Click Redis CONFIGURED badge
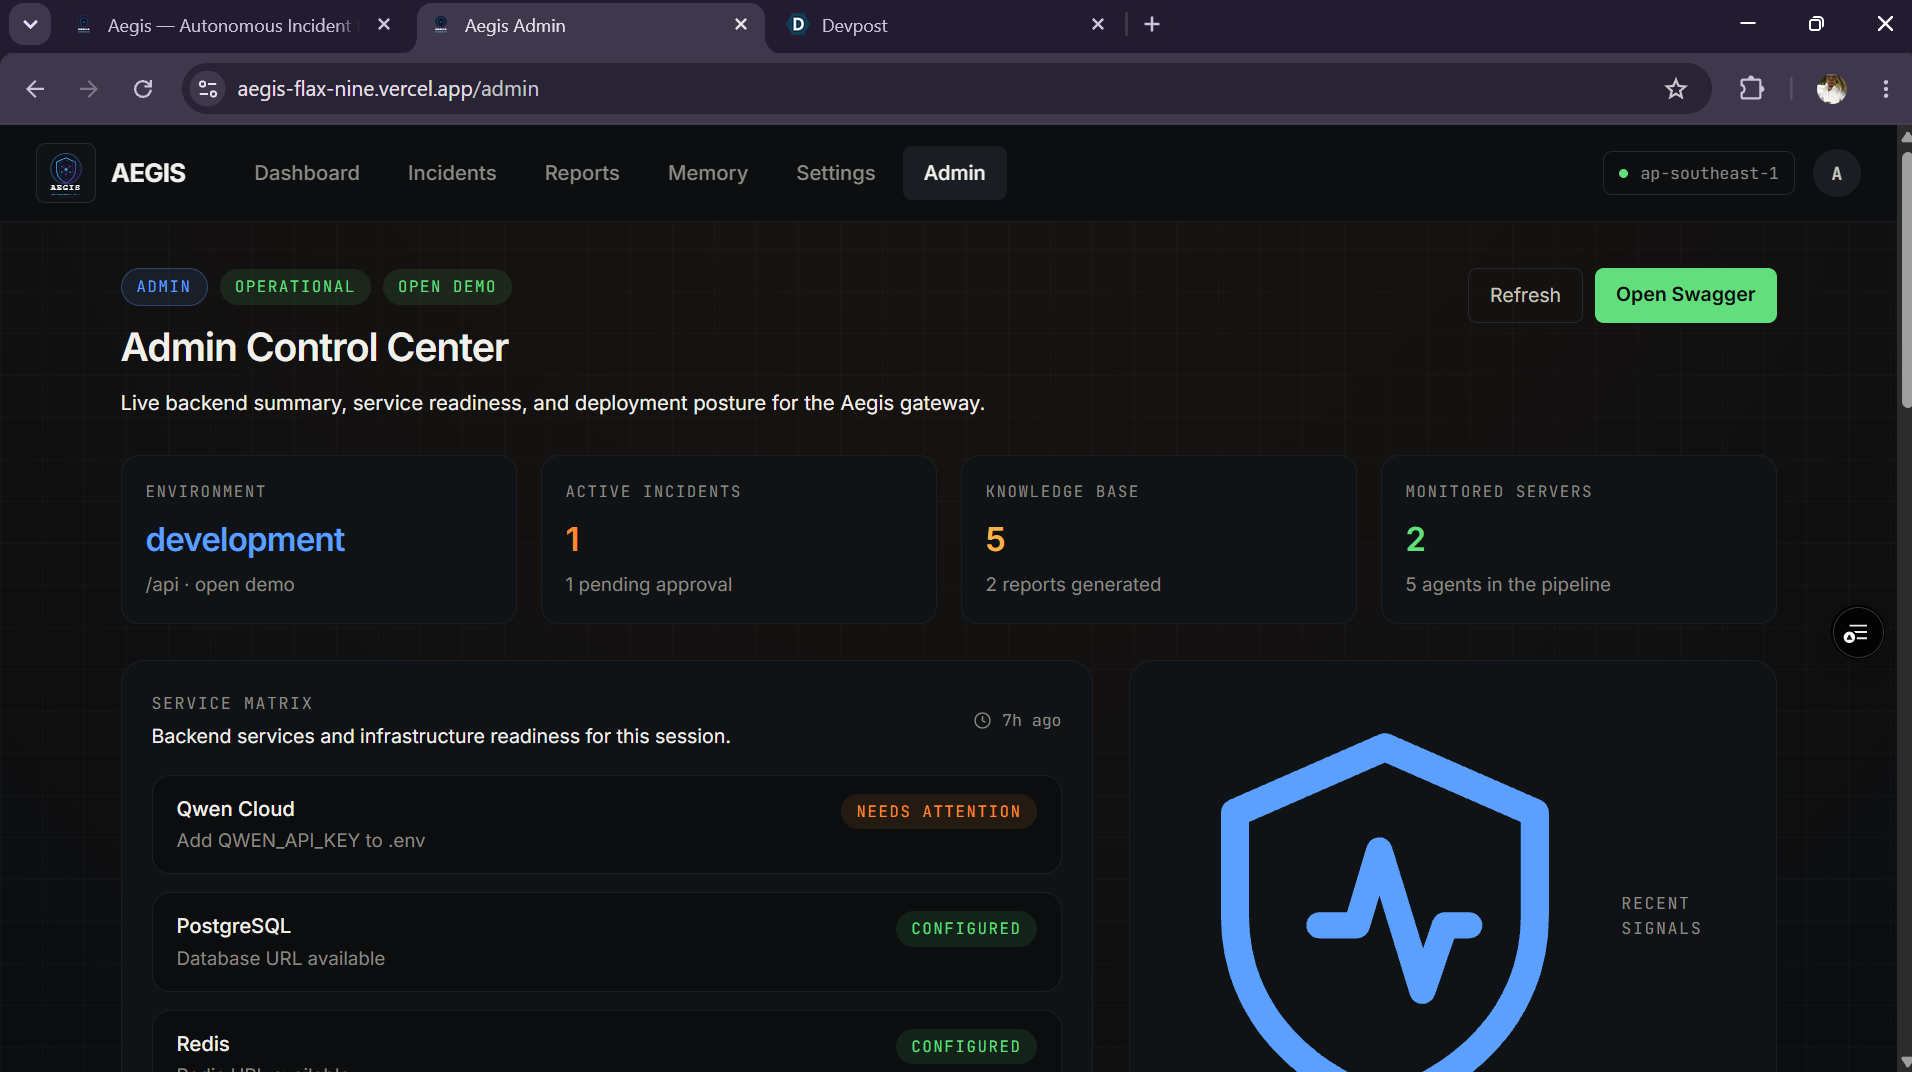 click(966, 1047)
